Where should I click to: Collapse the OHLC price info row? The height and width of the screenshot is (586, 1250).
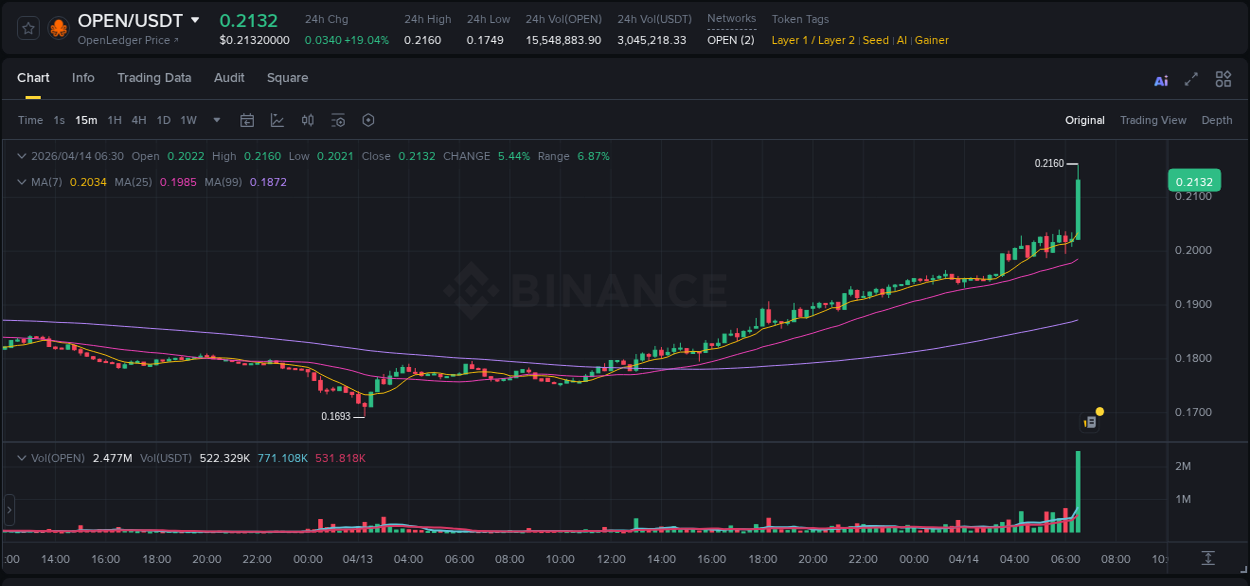[22, 156]
